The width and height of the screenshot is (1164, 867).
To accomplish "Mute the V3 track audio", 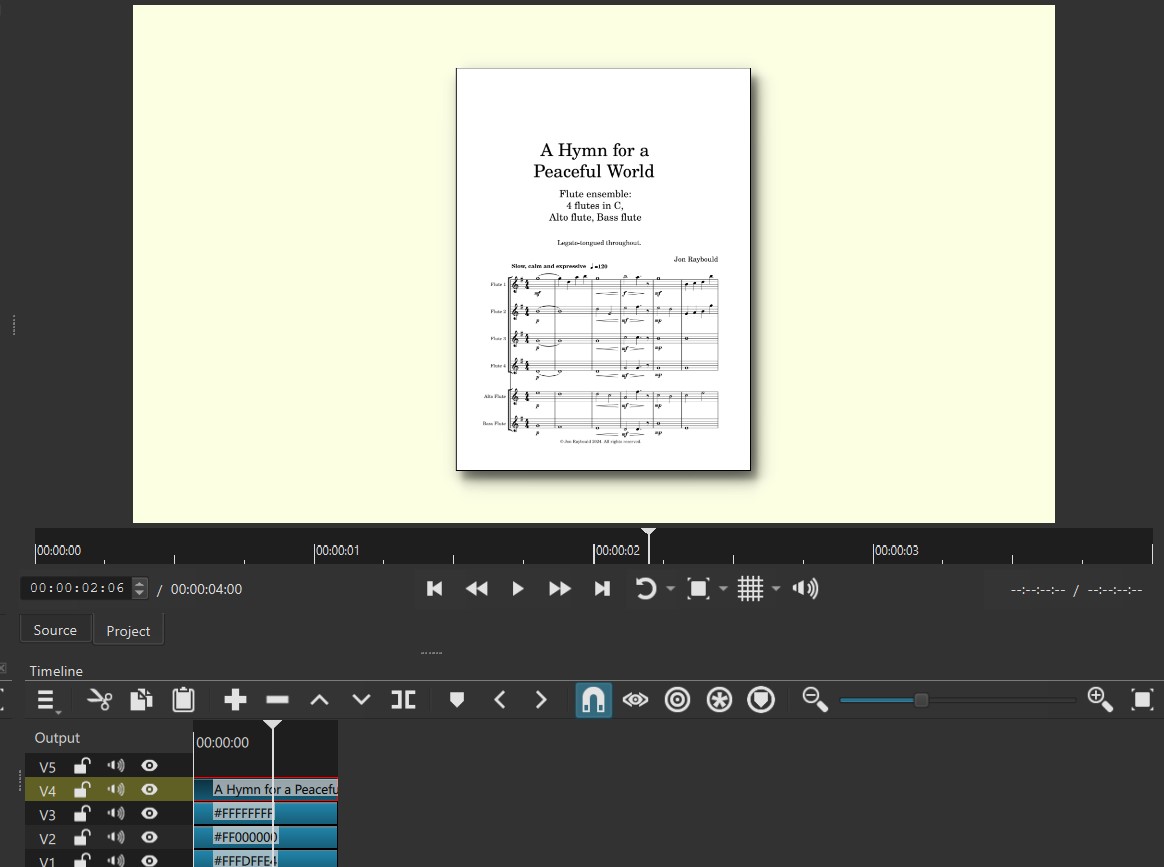I will coord(116,814).
